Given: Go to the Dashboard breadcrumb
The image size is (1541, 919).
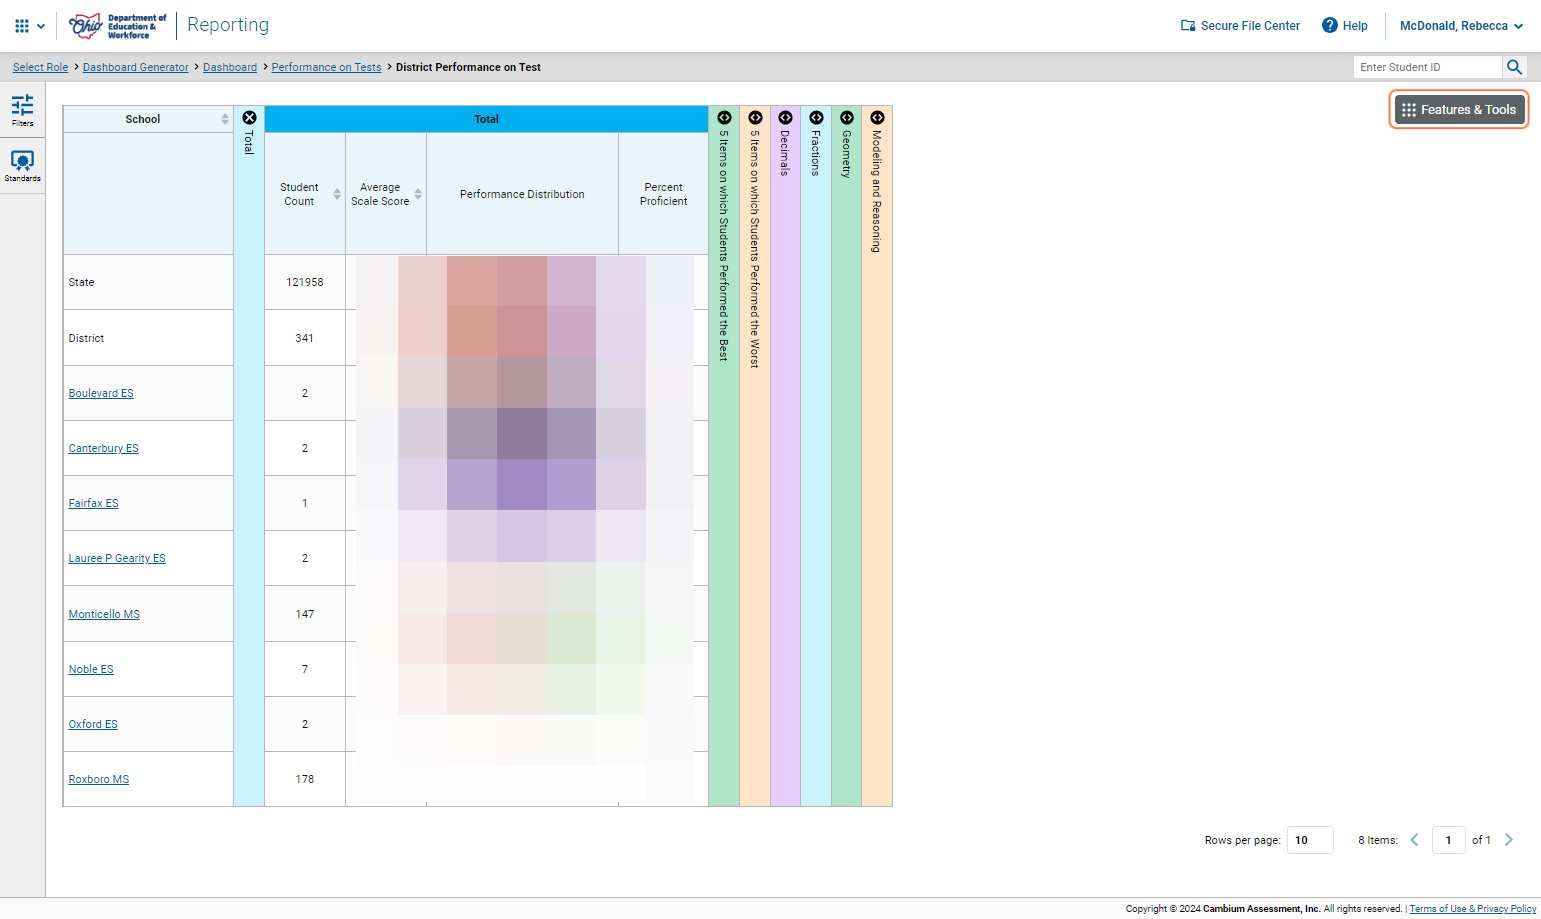Looking at the screenshot, I should tap(230, 67).
